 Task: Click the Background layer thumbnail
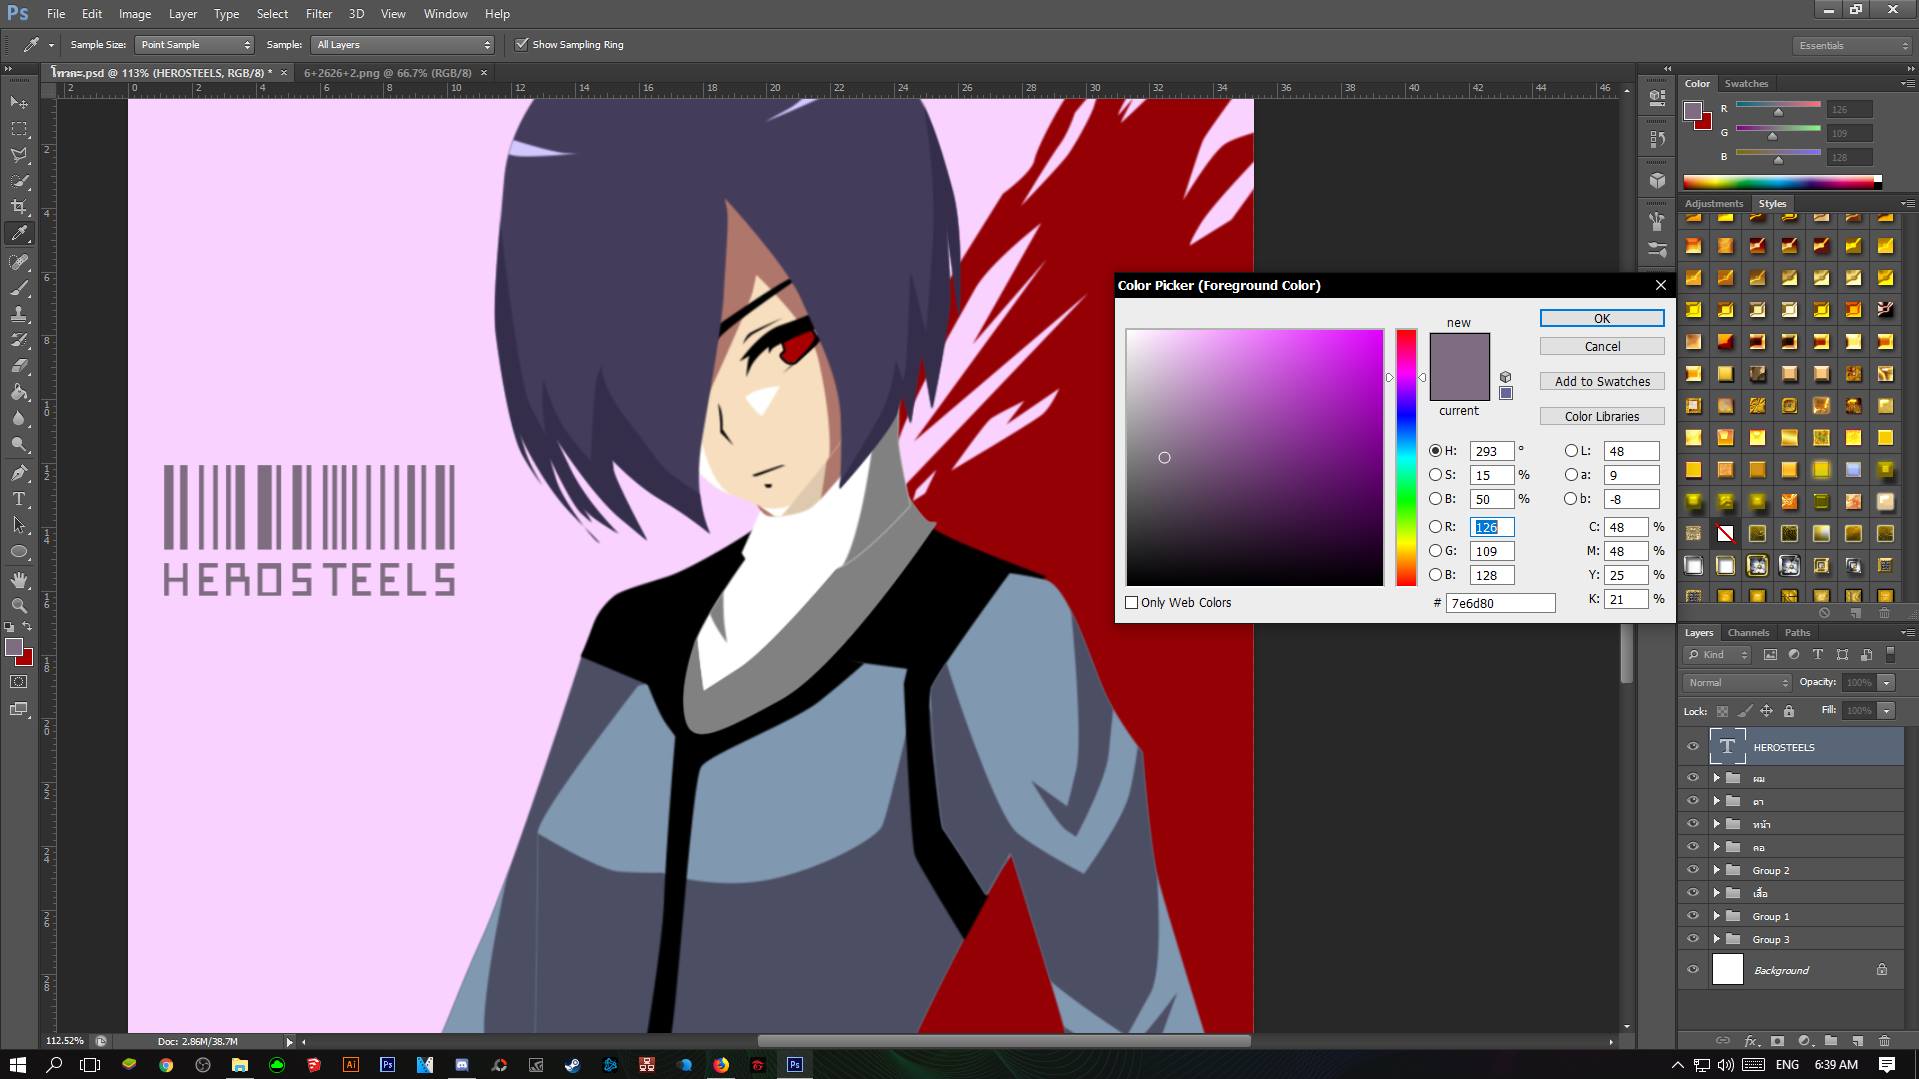1727,969
